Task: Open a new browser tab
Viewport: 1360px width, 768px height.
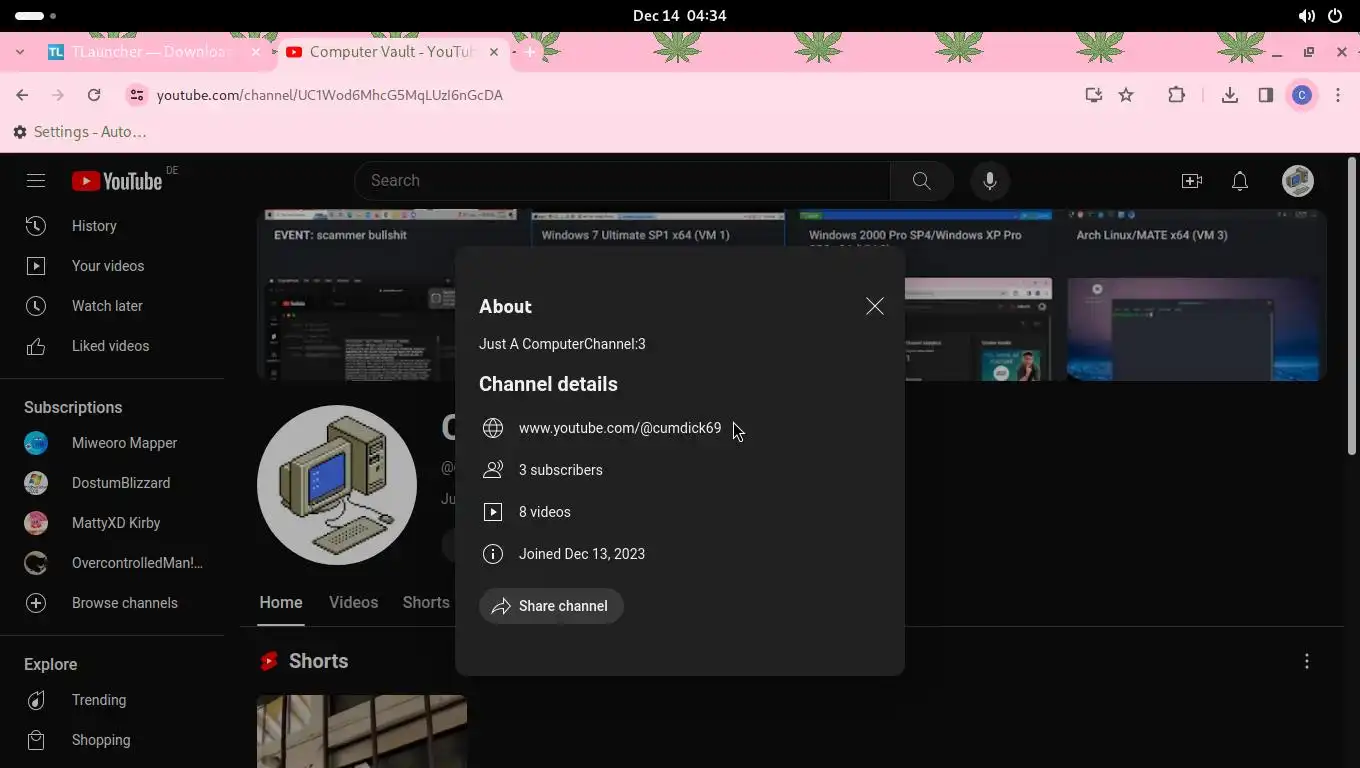Action: 530,52
